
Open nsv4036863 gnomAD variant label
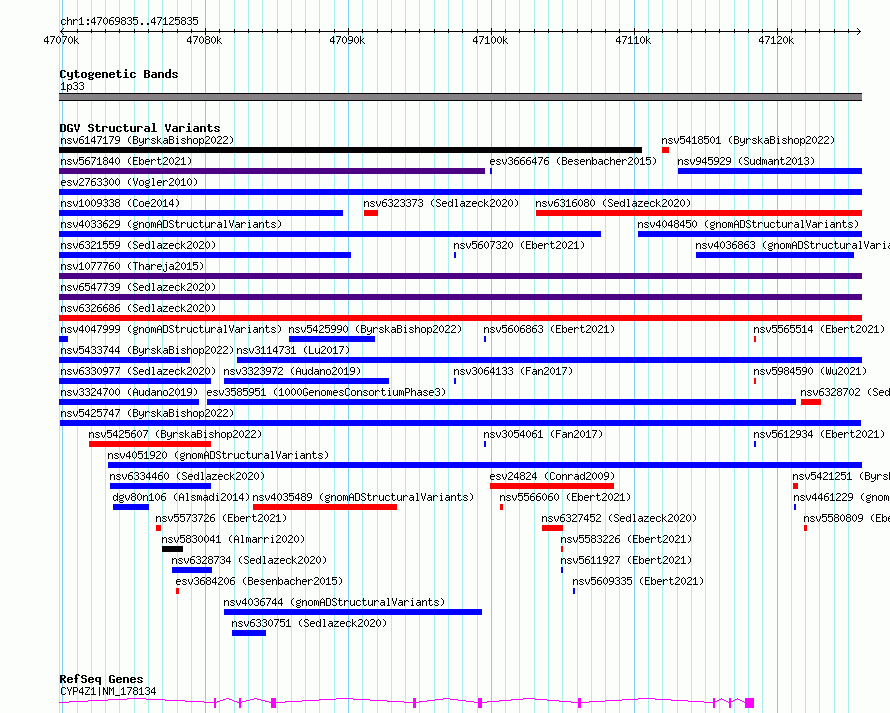pos(792,245)
